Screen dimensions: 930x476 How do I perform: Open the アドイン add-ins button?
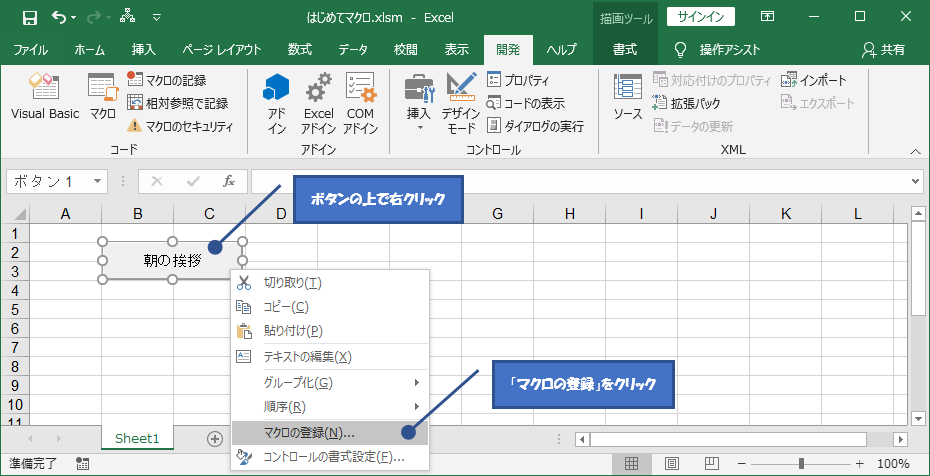(276, 104)
